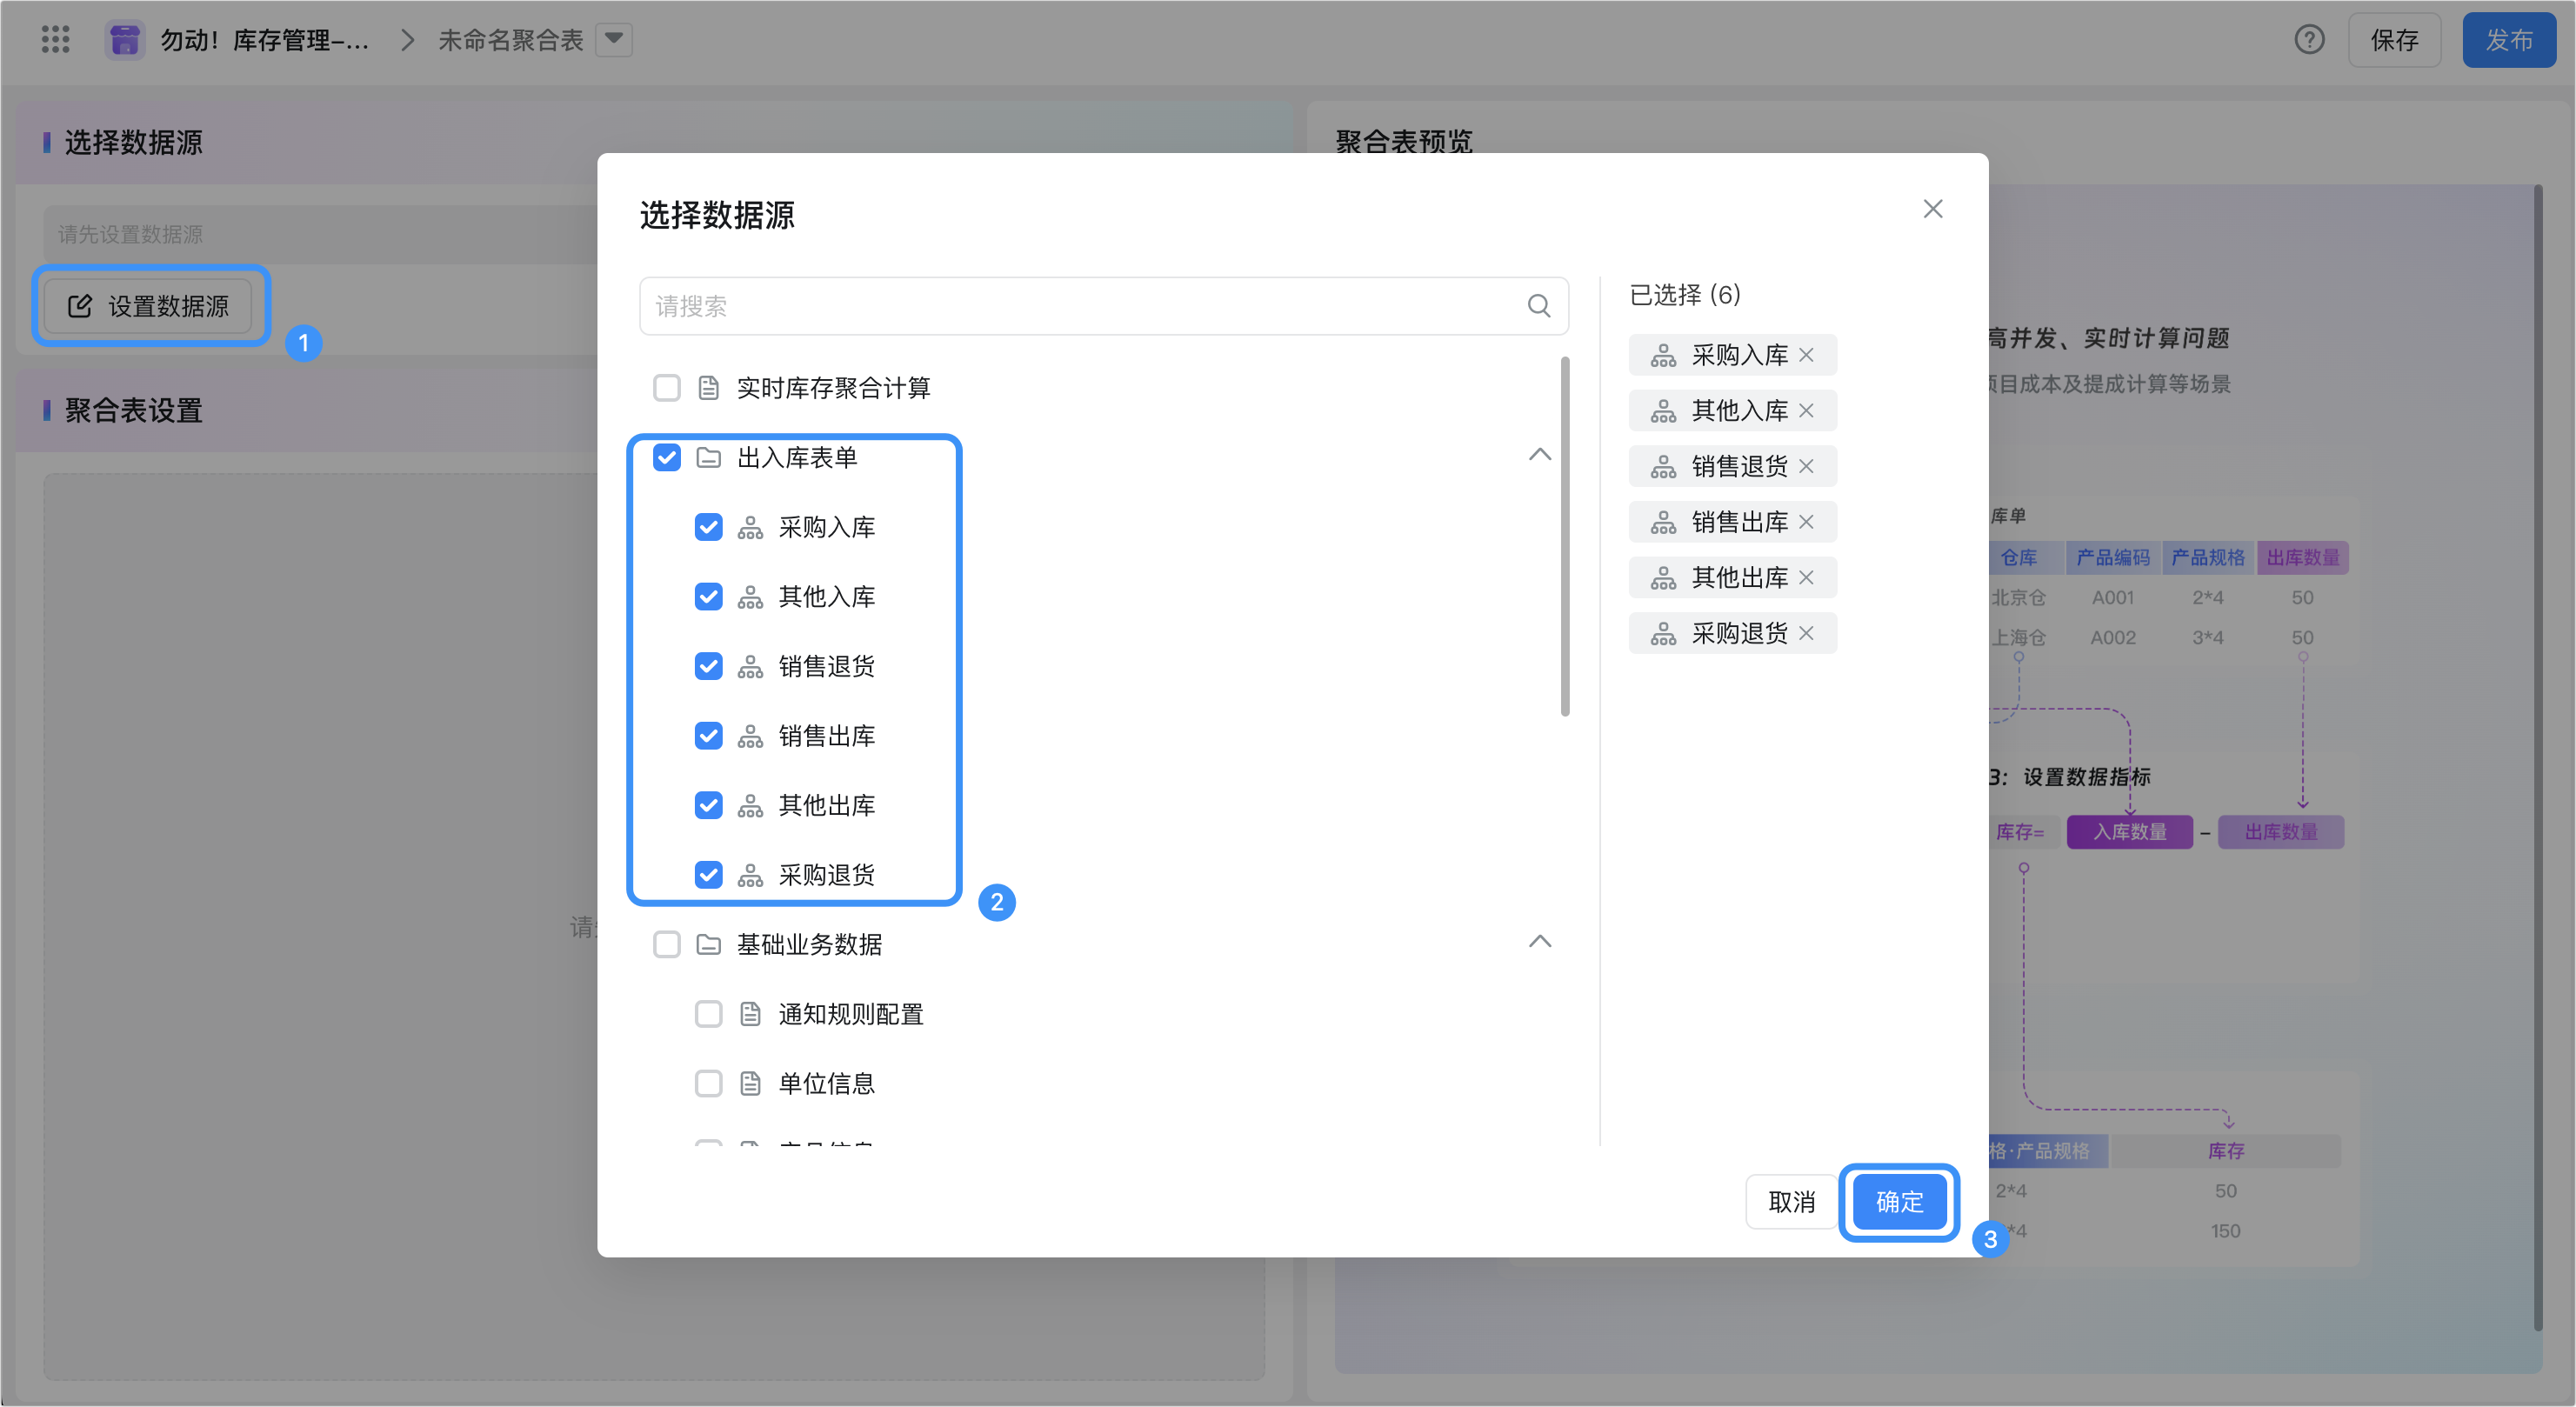Viewport: 2576px width, 1407px height.
Task: Click the data source list scrollbar
Action: pos(1565,536)
